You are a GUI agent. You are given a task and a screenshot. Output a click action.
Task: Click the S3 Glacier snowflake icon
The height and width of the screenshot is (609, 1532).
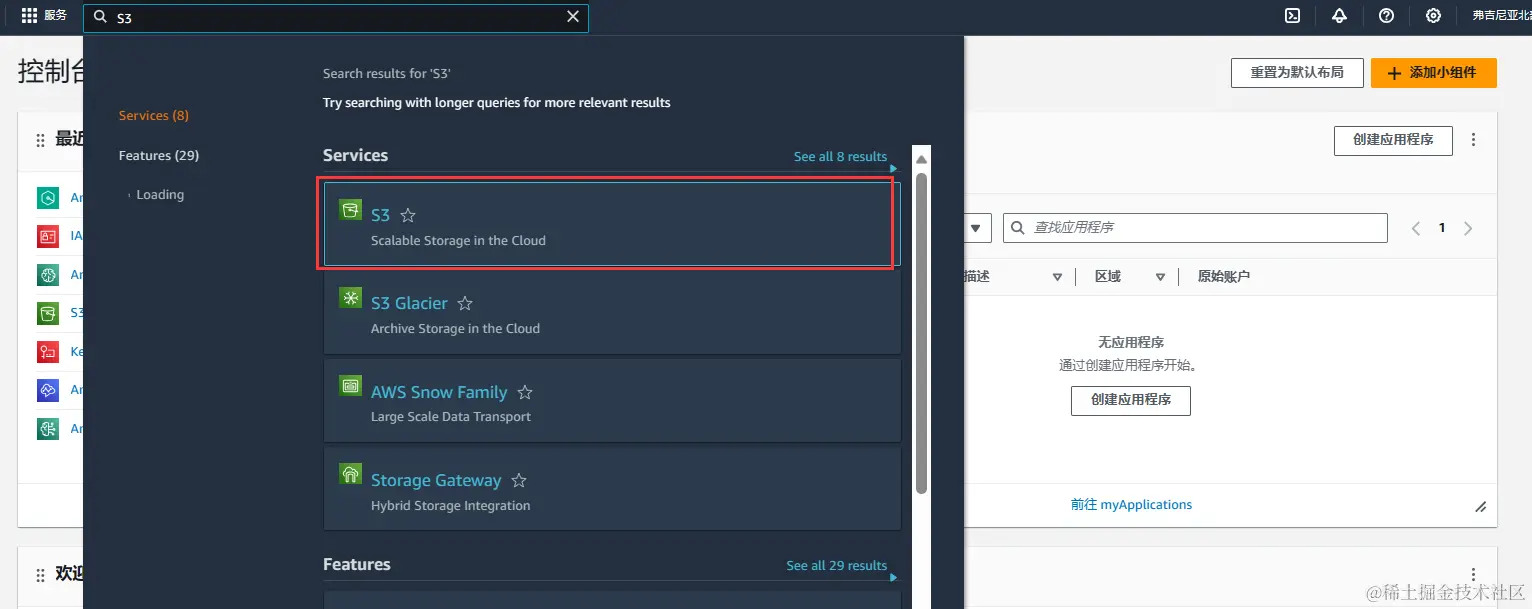coord(350,298)
